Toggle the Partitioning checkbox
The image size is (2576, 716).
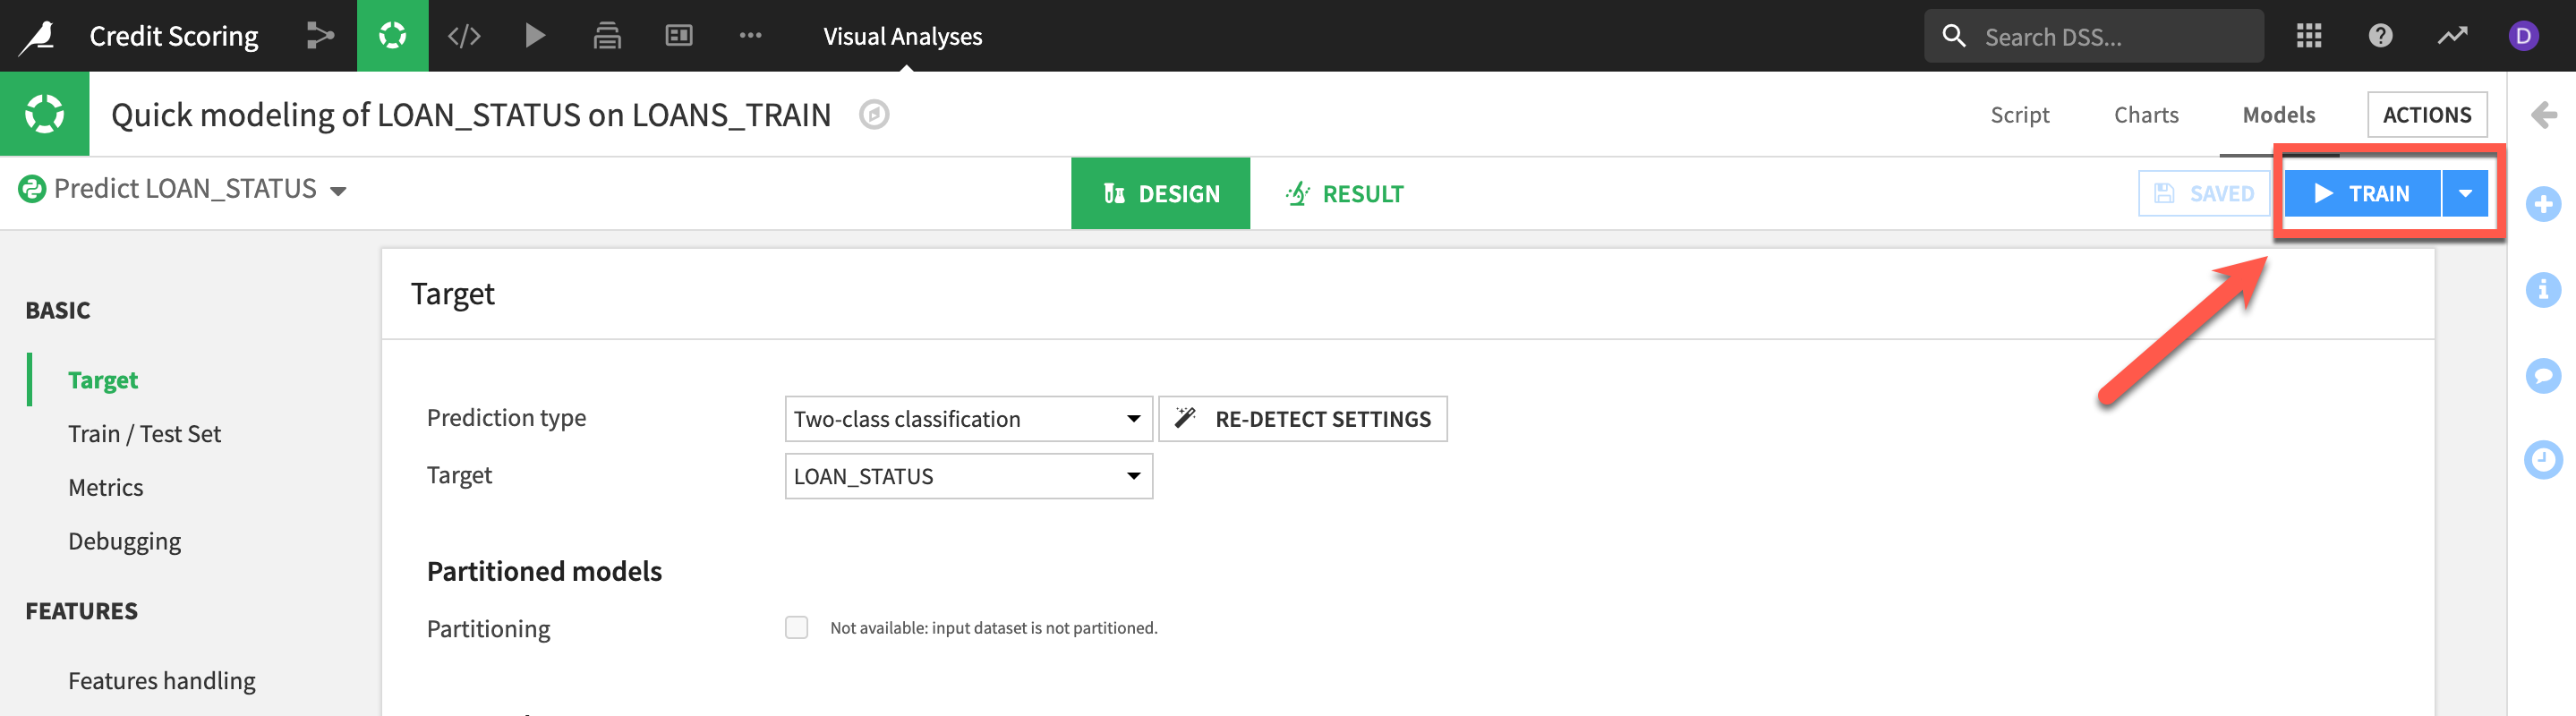796,627
